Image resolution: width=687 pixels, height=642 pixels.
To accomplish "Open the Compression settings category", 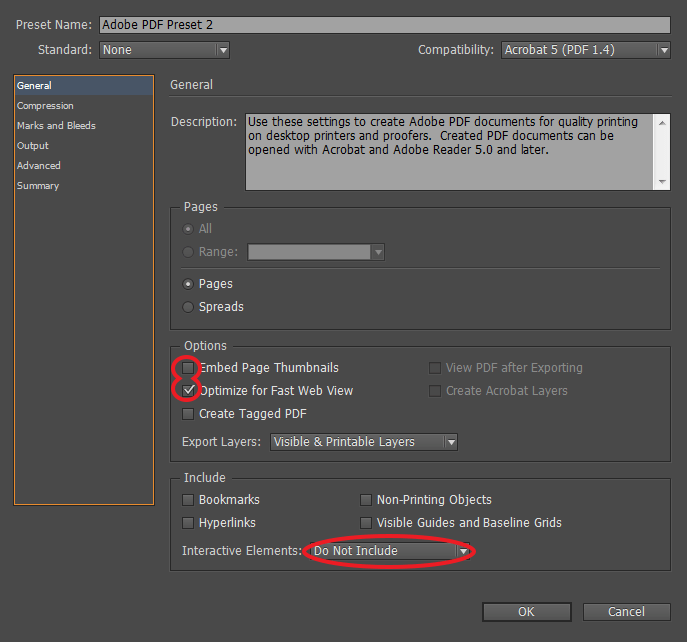I will click(x=45, y=106).
